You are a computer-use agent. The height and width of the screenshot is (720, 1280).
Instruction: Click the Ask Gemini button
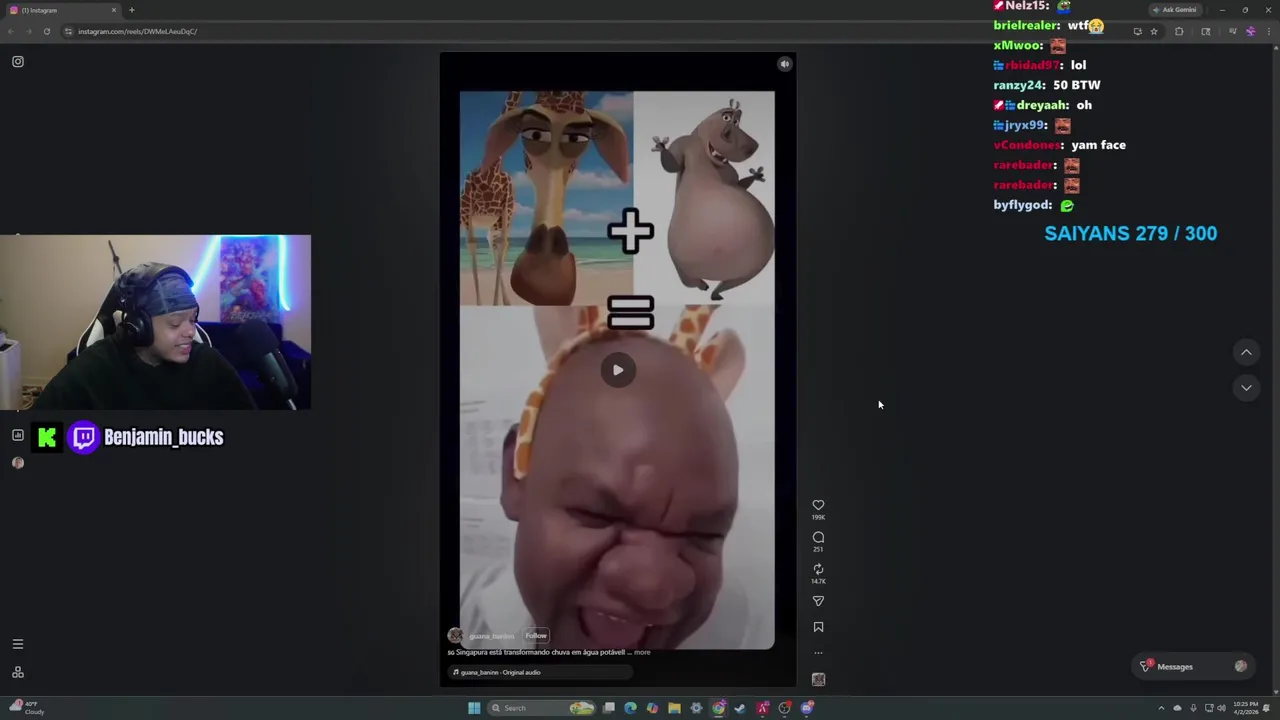tap(1174, 10)
